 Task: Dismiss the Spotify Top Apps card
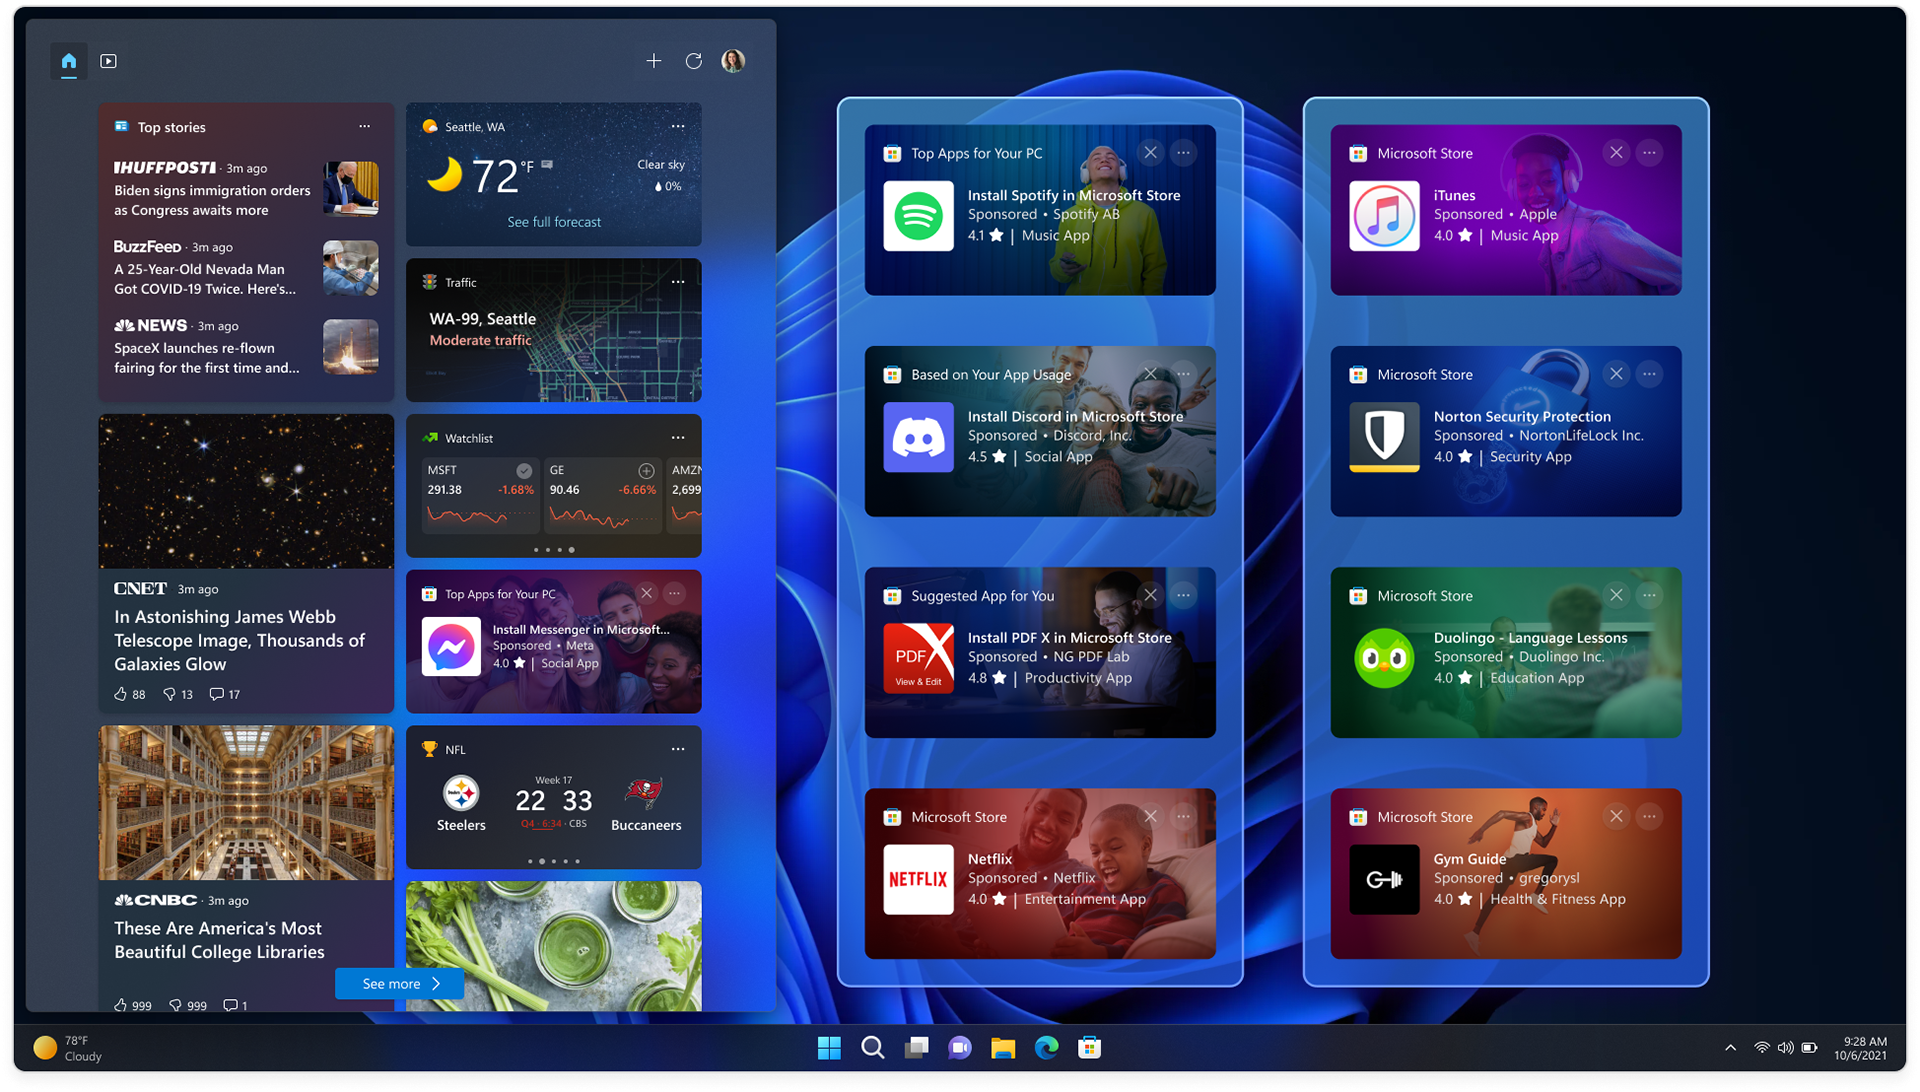click(x=1150, y=153)
